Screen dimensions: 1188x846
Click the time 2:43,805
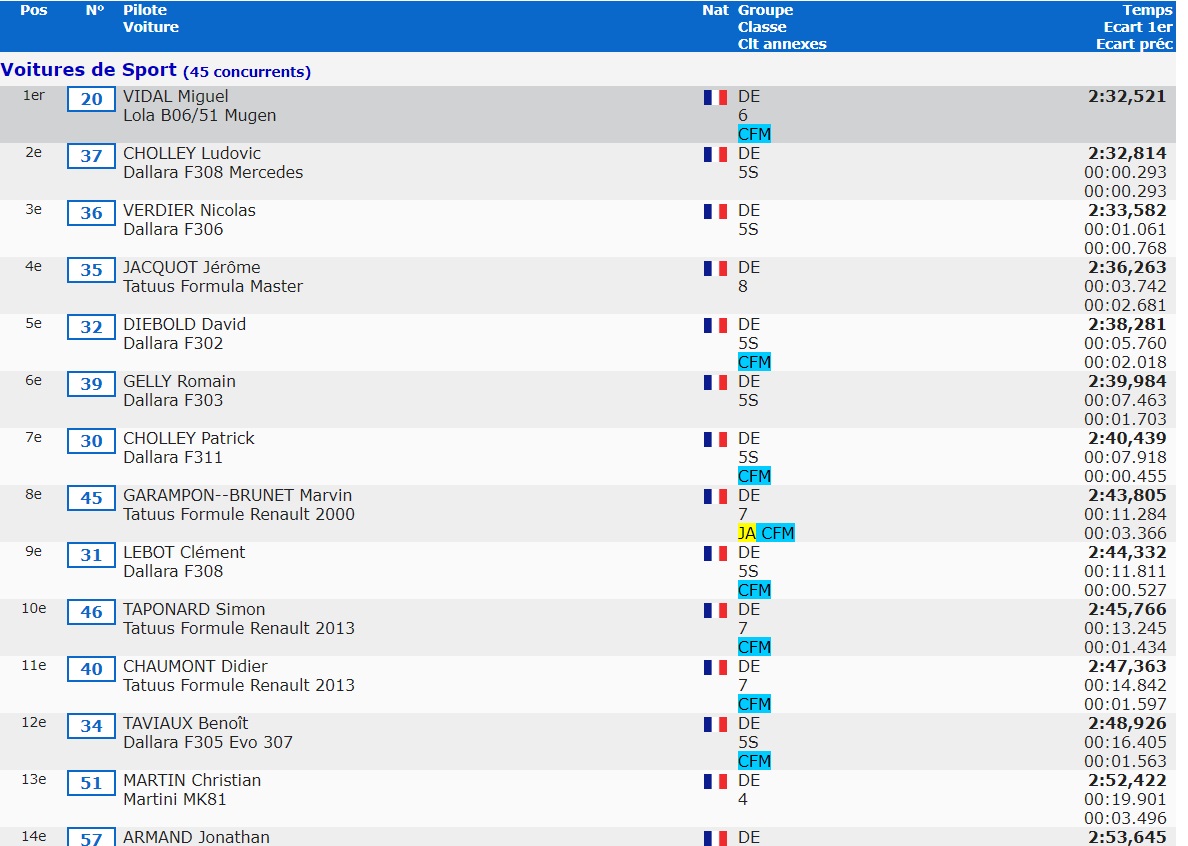(x=1127, y=495)
